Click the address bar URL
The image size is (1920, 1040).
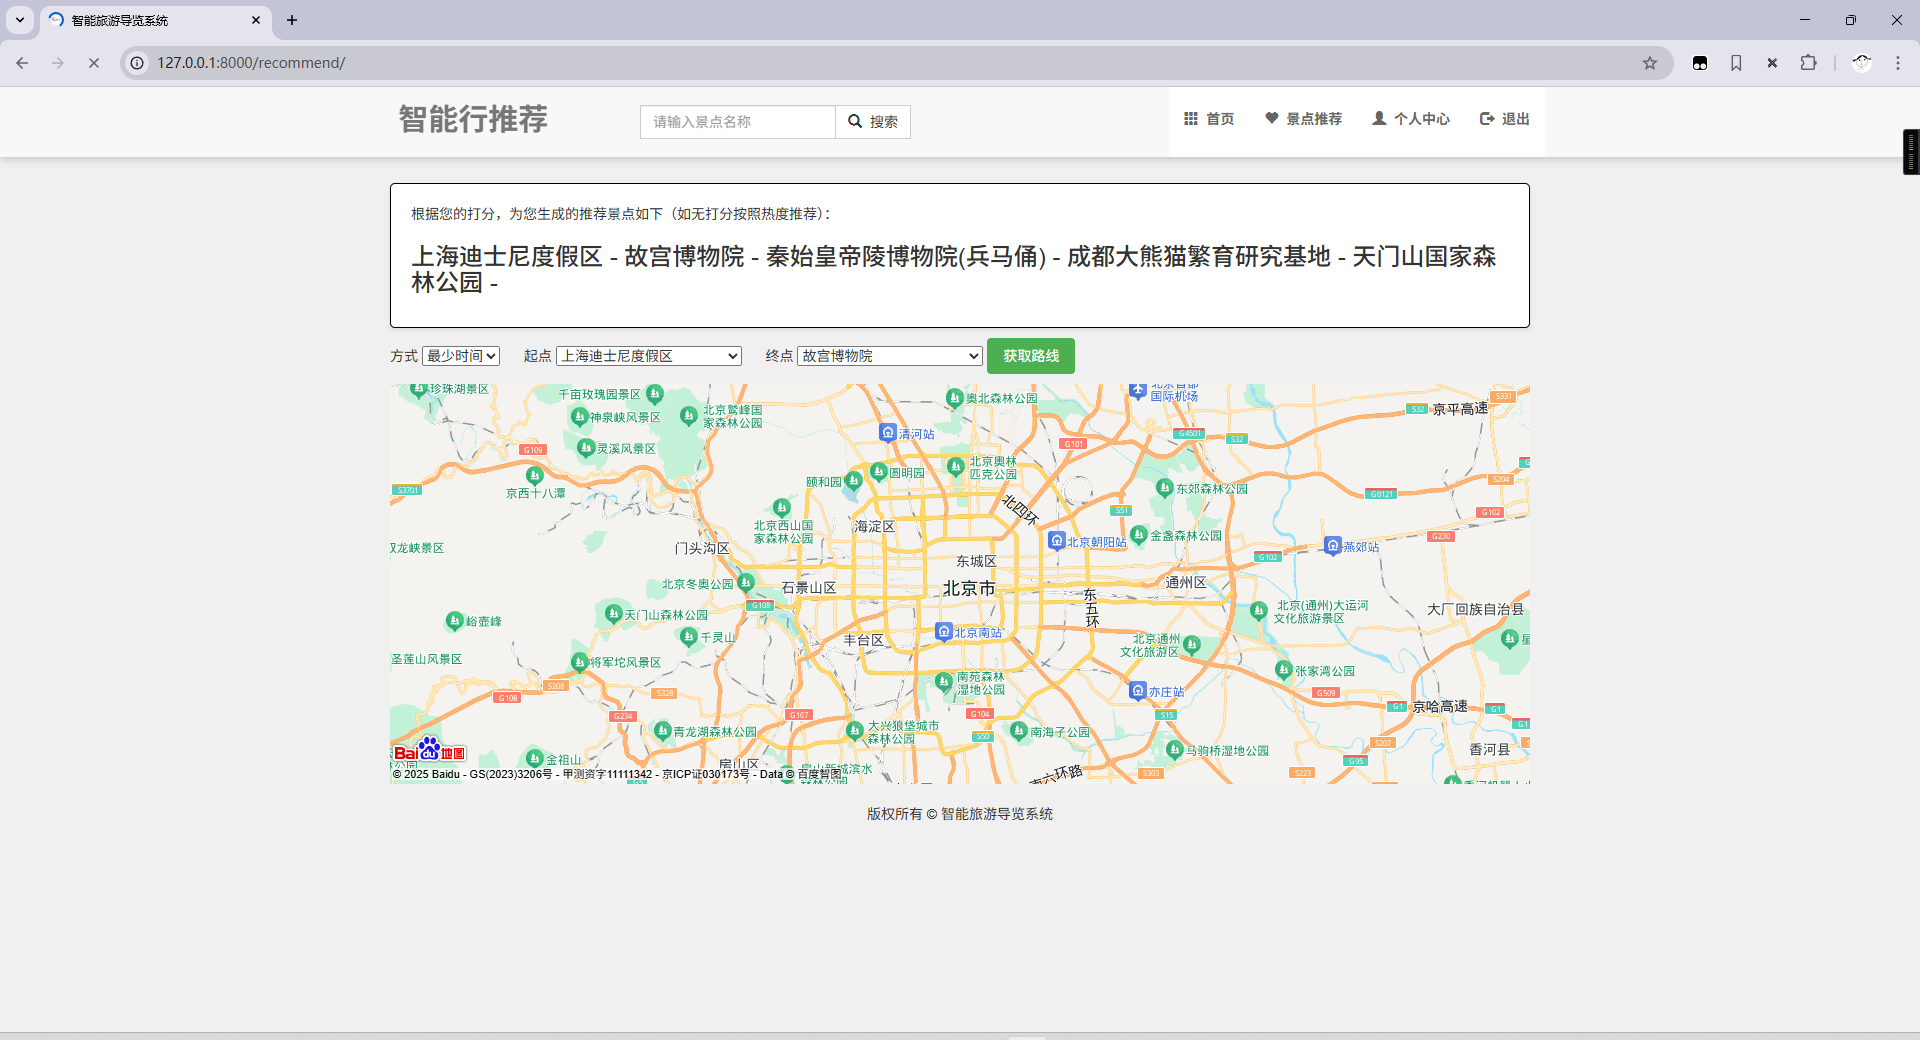coord(251,63)
